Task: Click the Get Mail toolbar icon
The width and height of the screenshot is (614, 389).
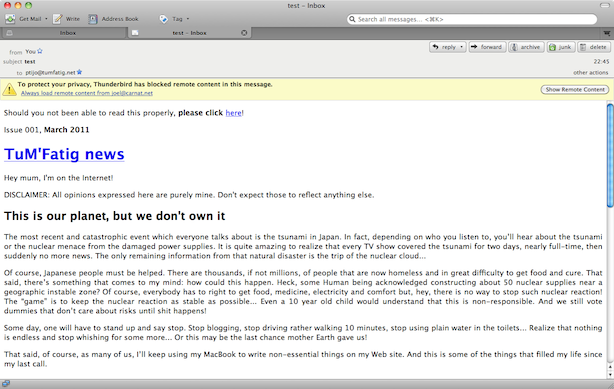Action: pos(10,19)
